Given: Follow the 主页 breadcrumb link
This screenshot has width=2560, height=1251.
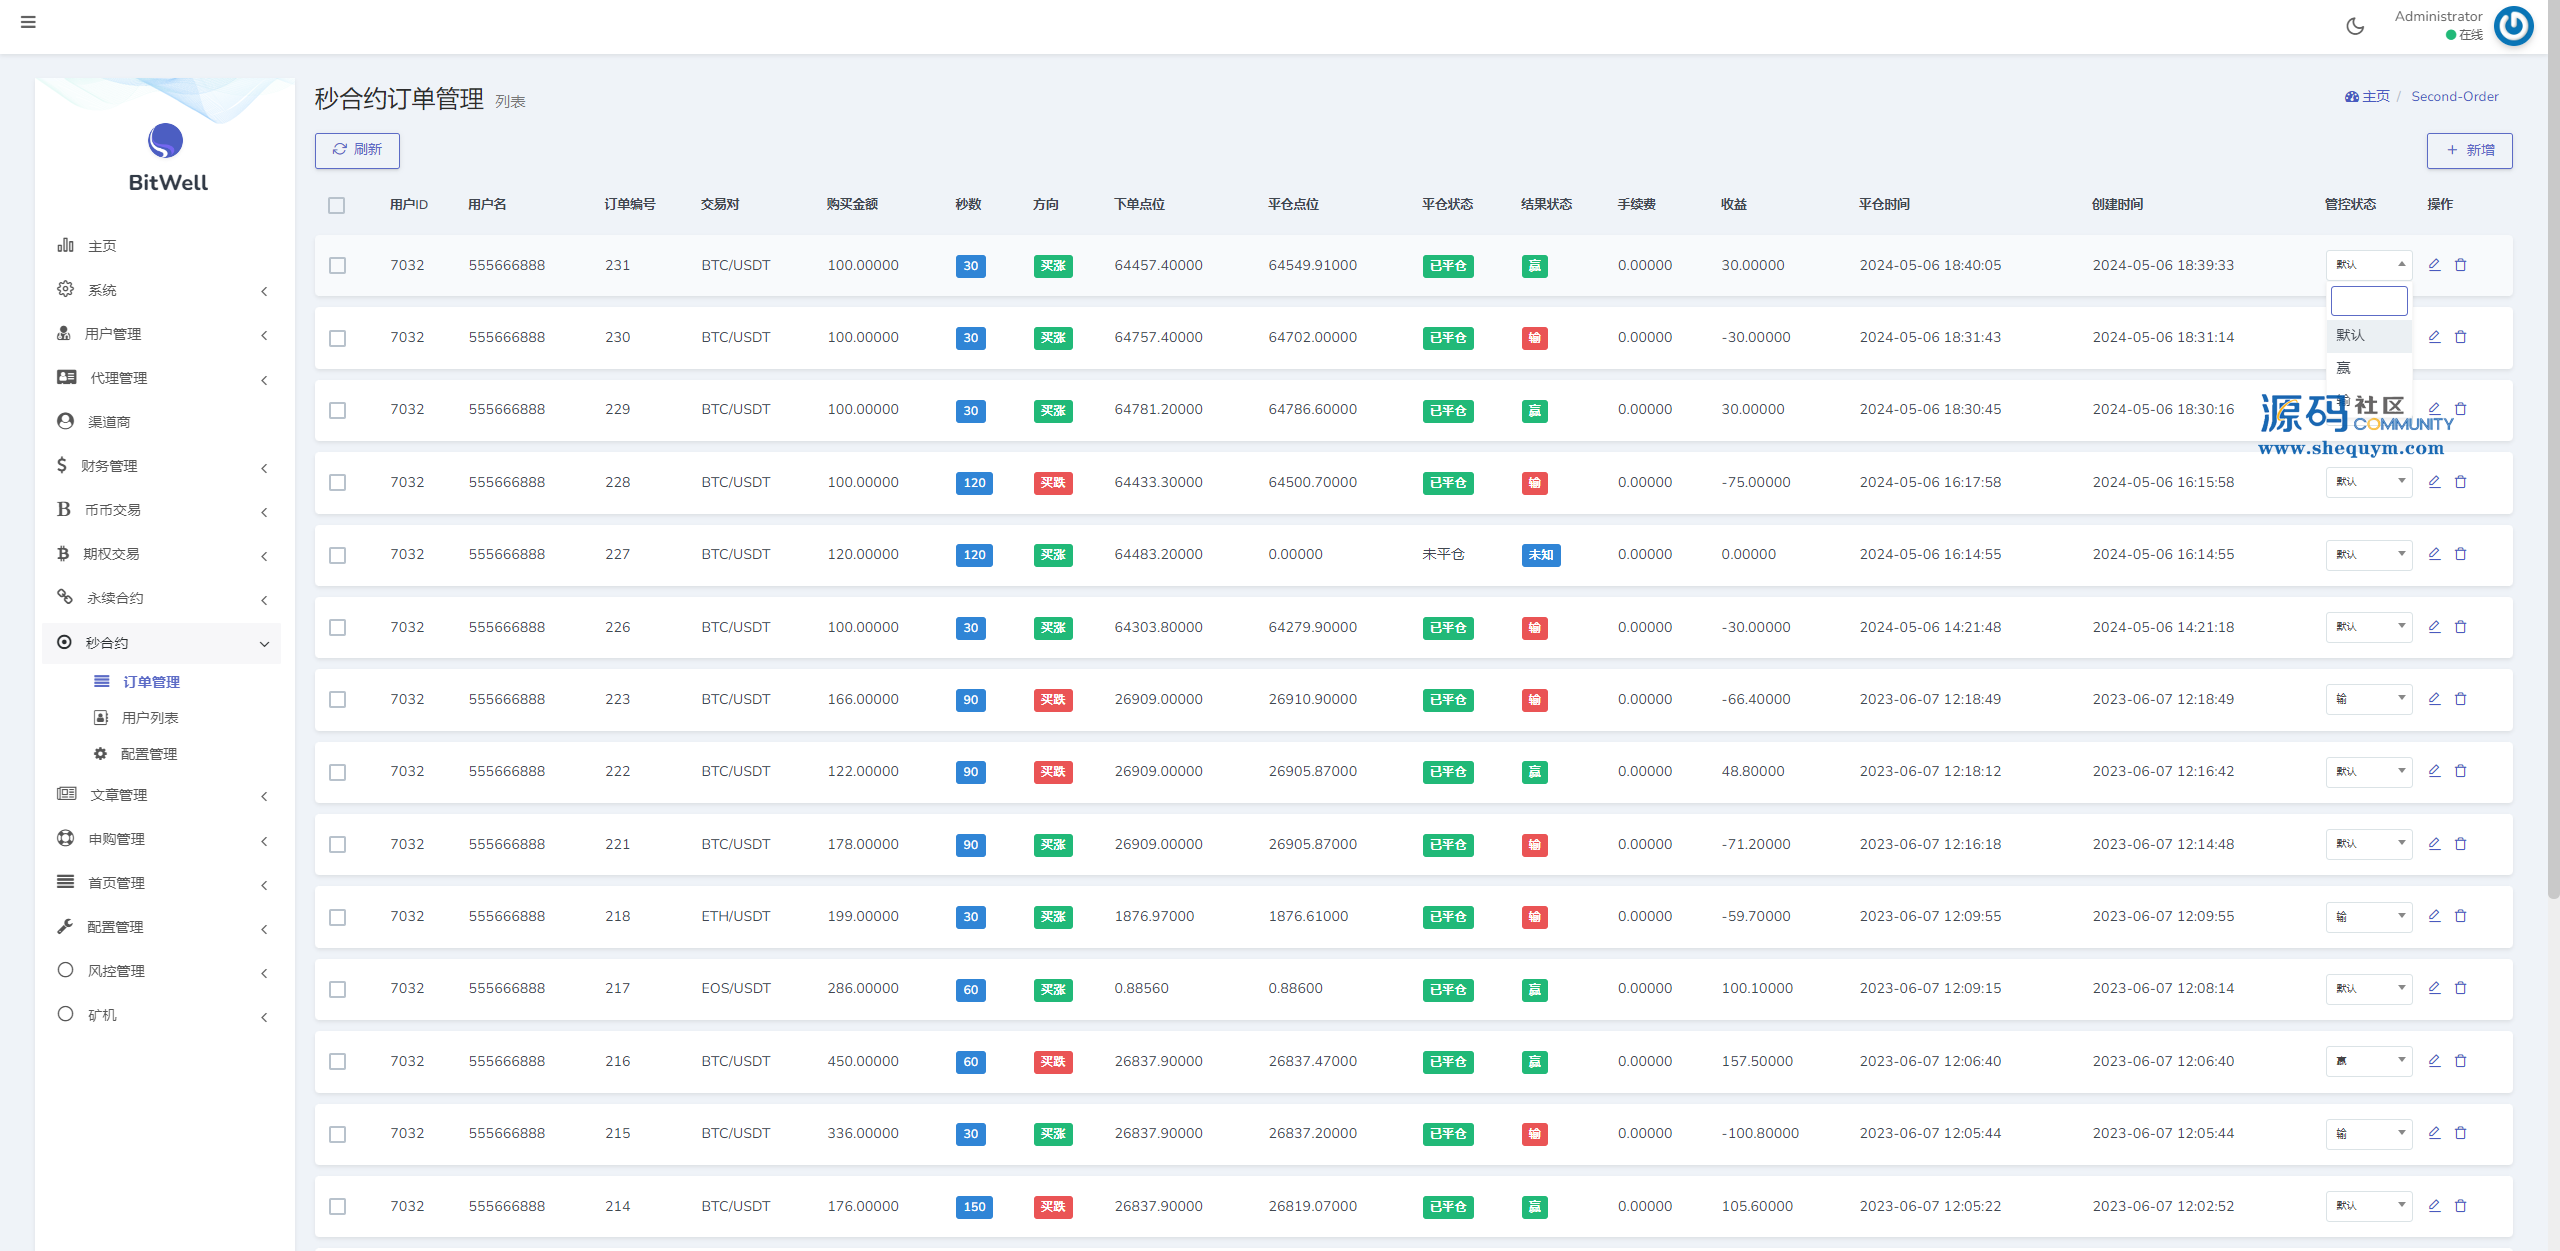Looking at the screenshot, I should coord(2367,96).
